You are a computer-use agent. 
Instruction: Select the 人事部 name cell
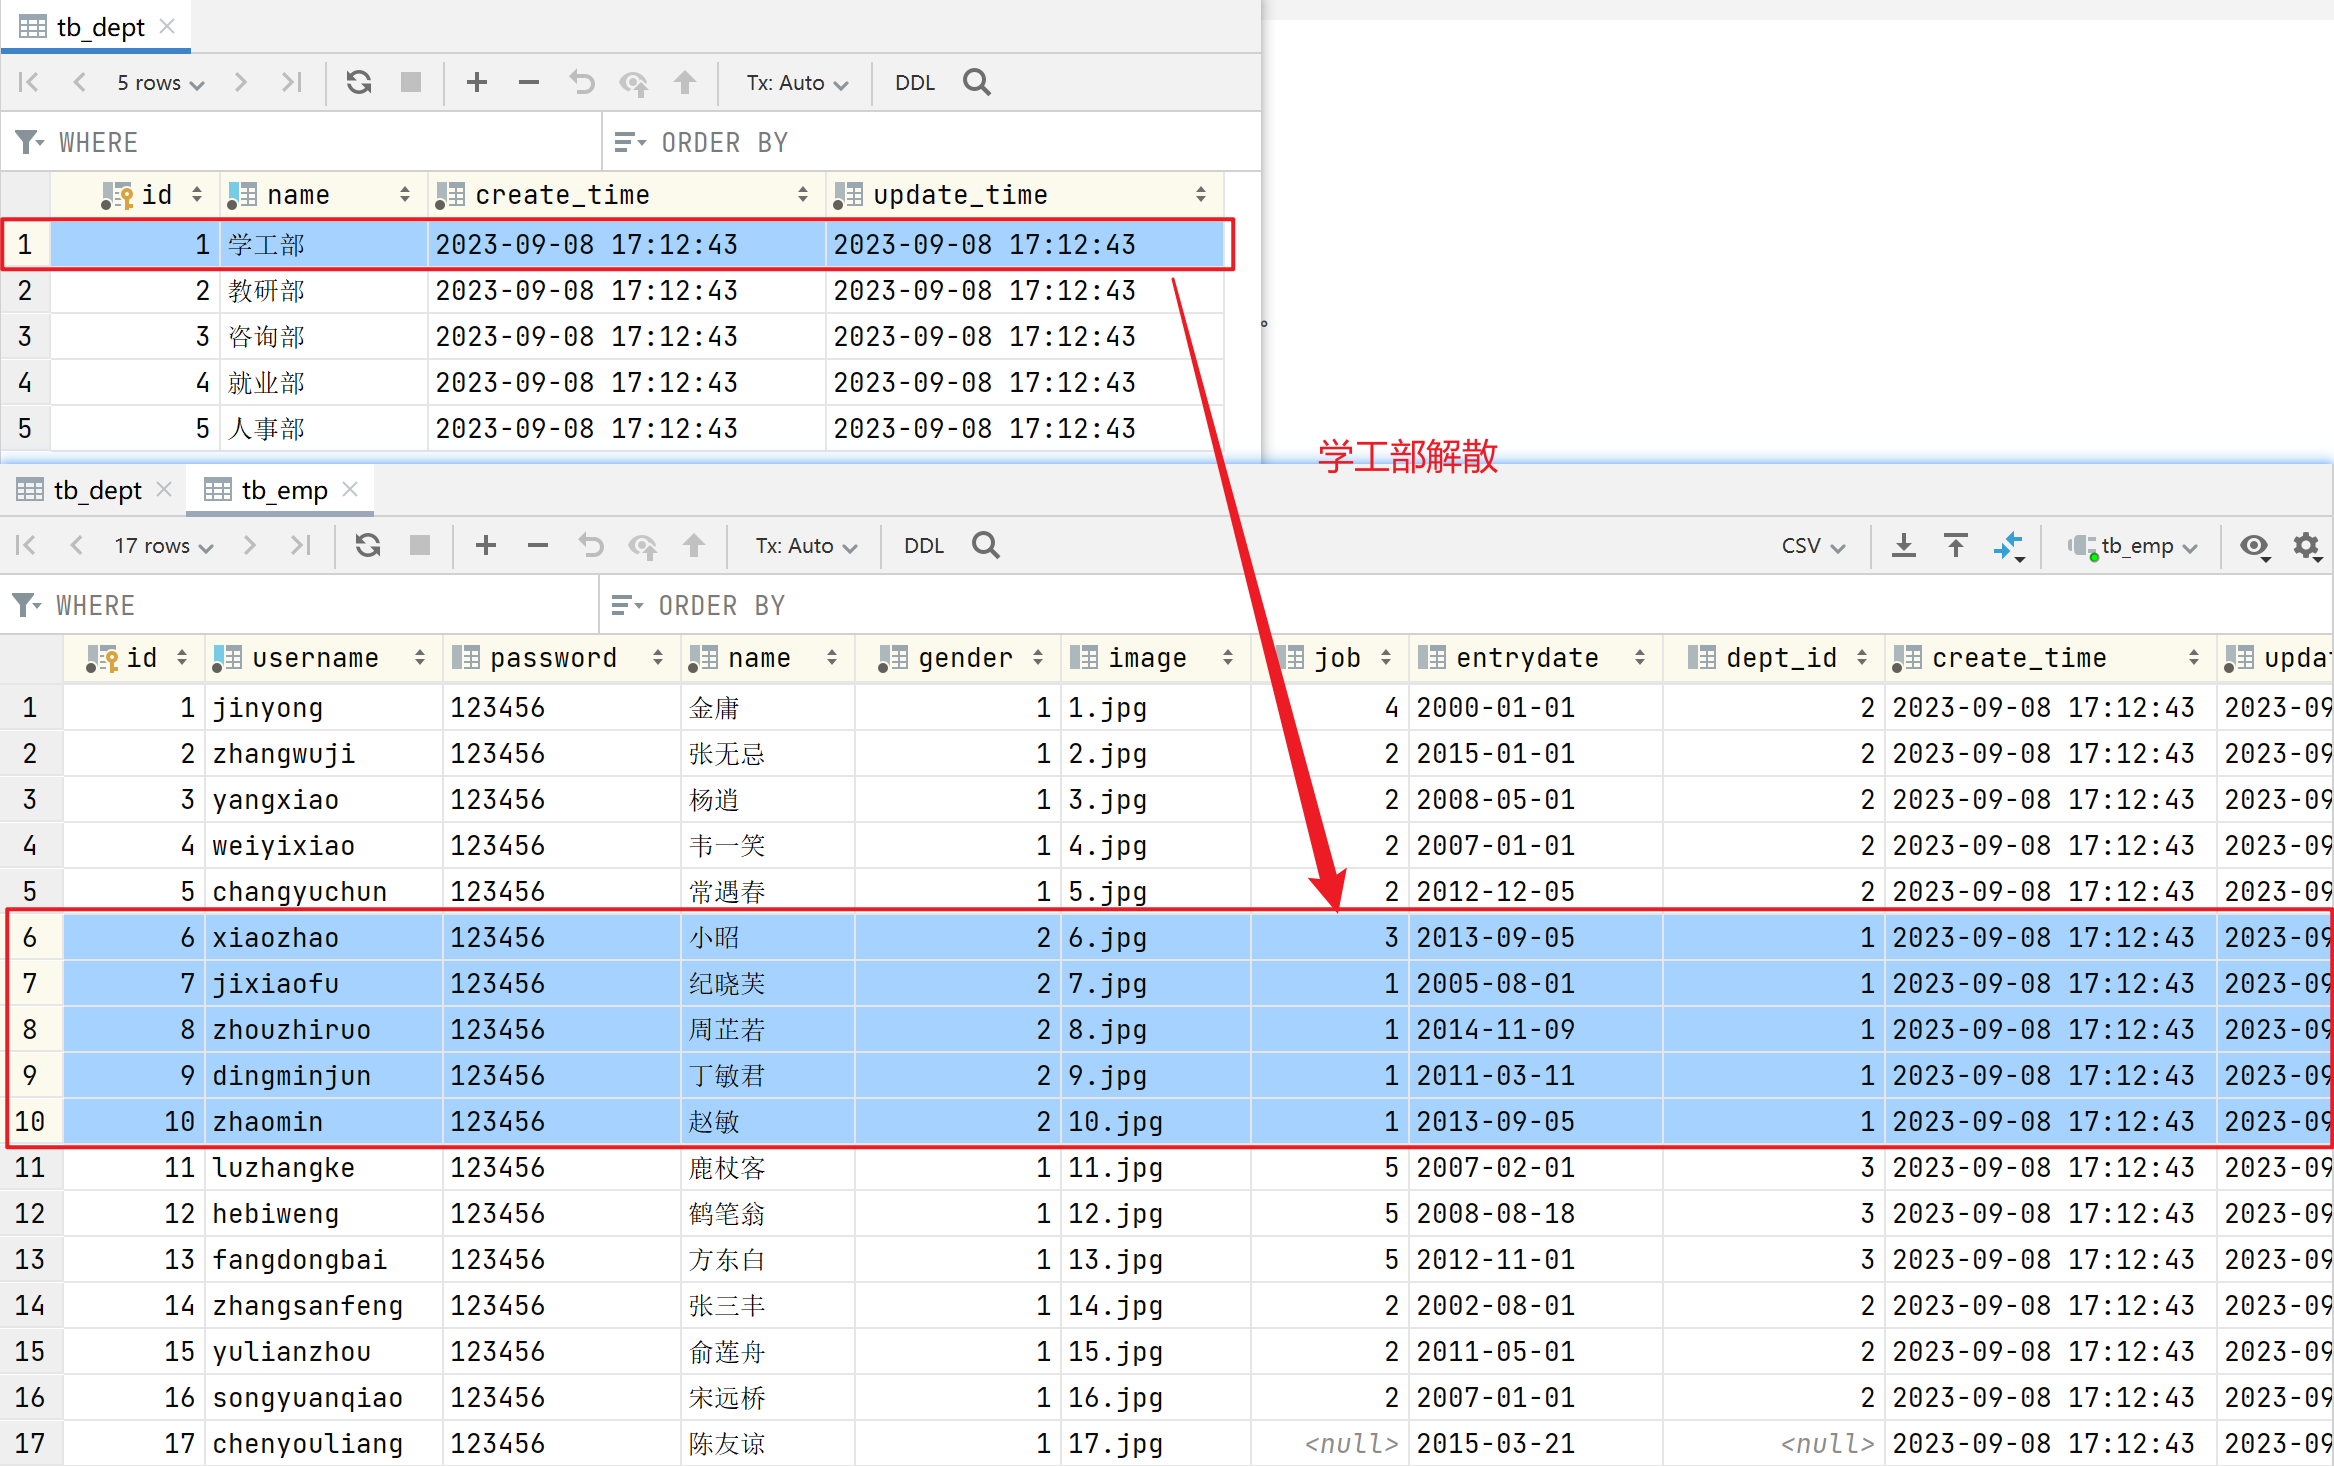(x=323, y=429)
